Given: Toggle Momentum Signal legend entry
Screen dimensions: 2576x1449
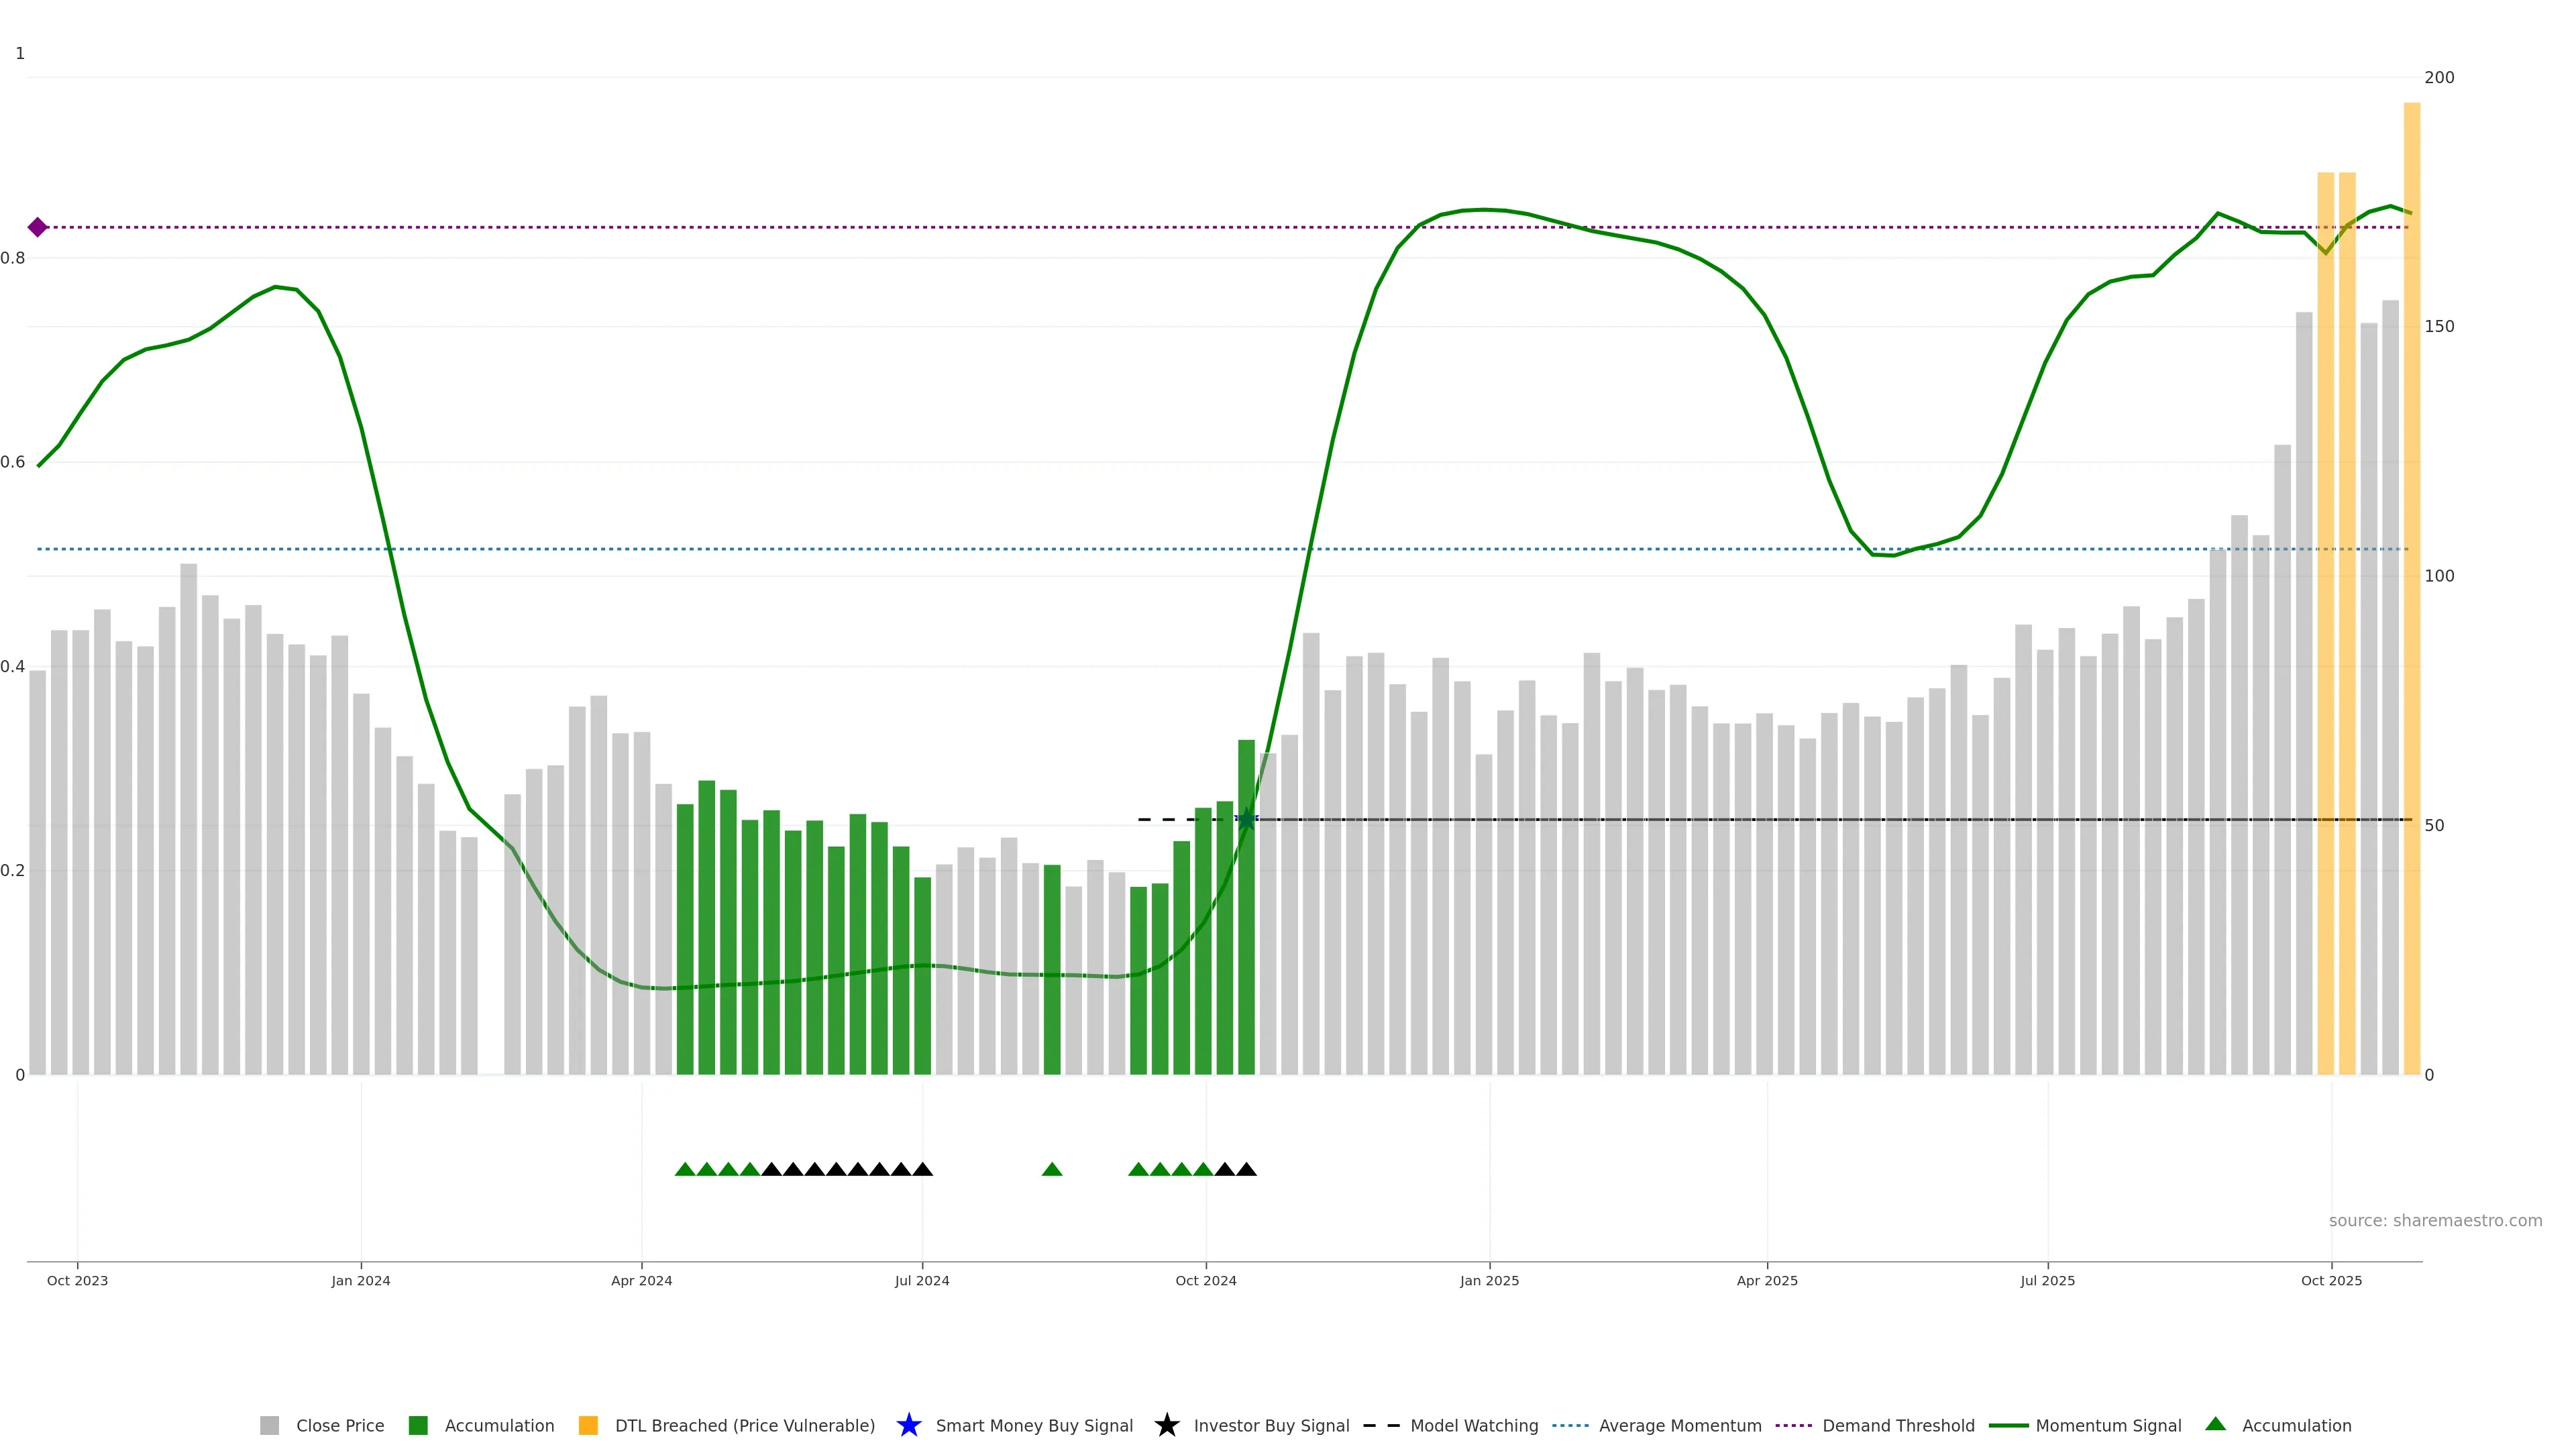Looking at the screenshot, I should point(2108,1425).
